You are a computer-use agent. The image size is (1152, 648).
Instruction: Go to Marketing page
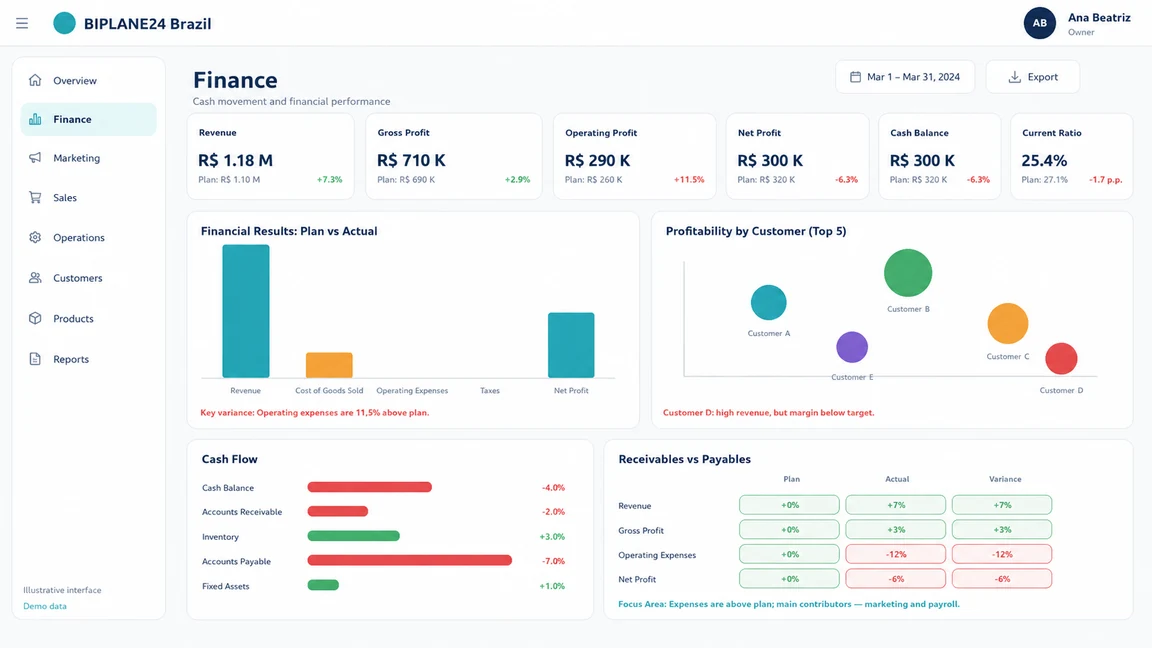[88, 158]
